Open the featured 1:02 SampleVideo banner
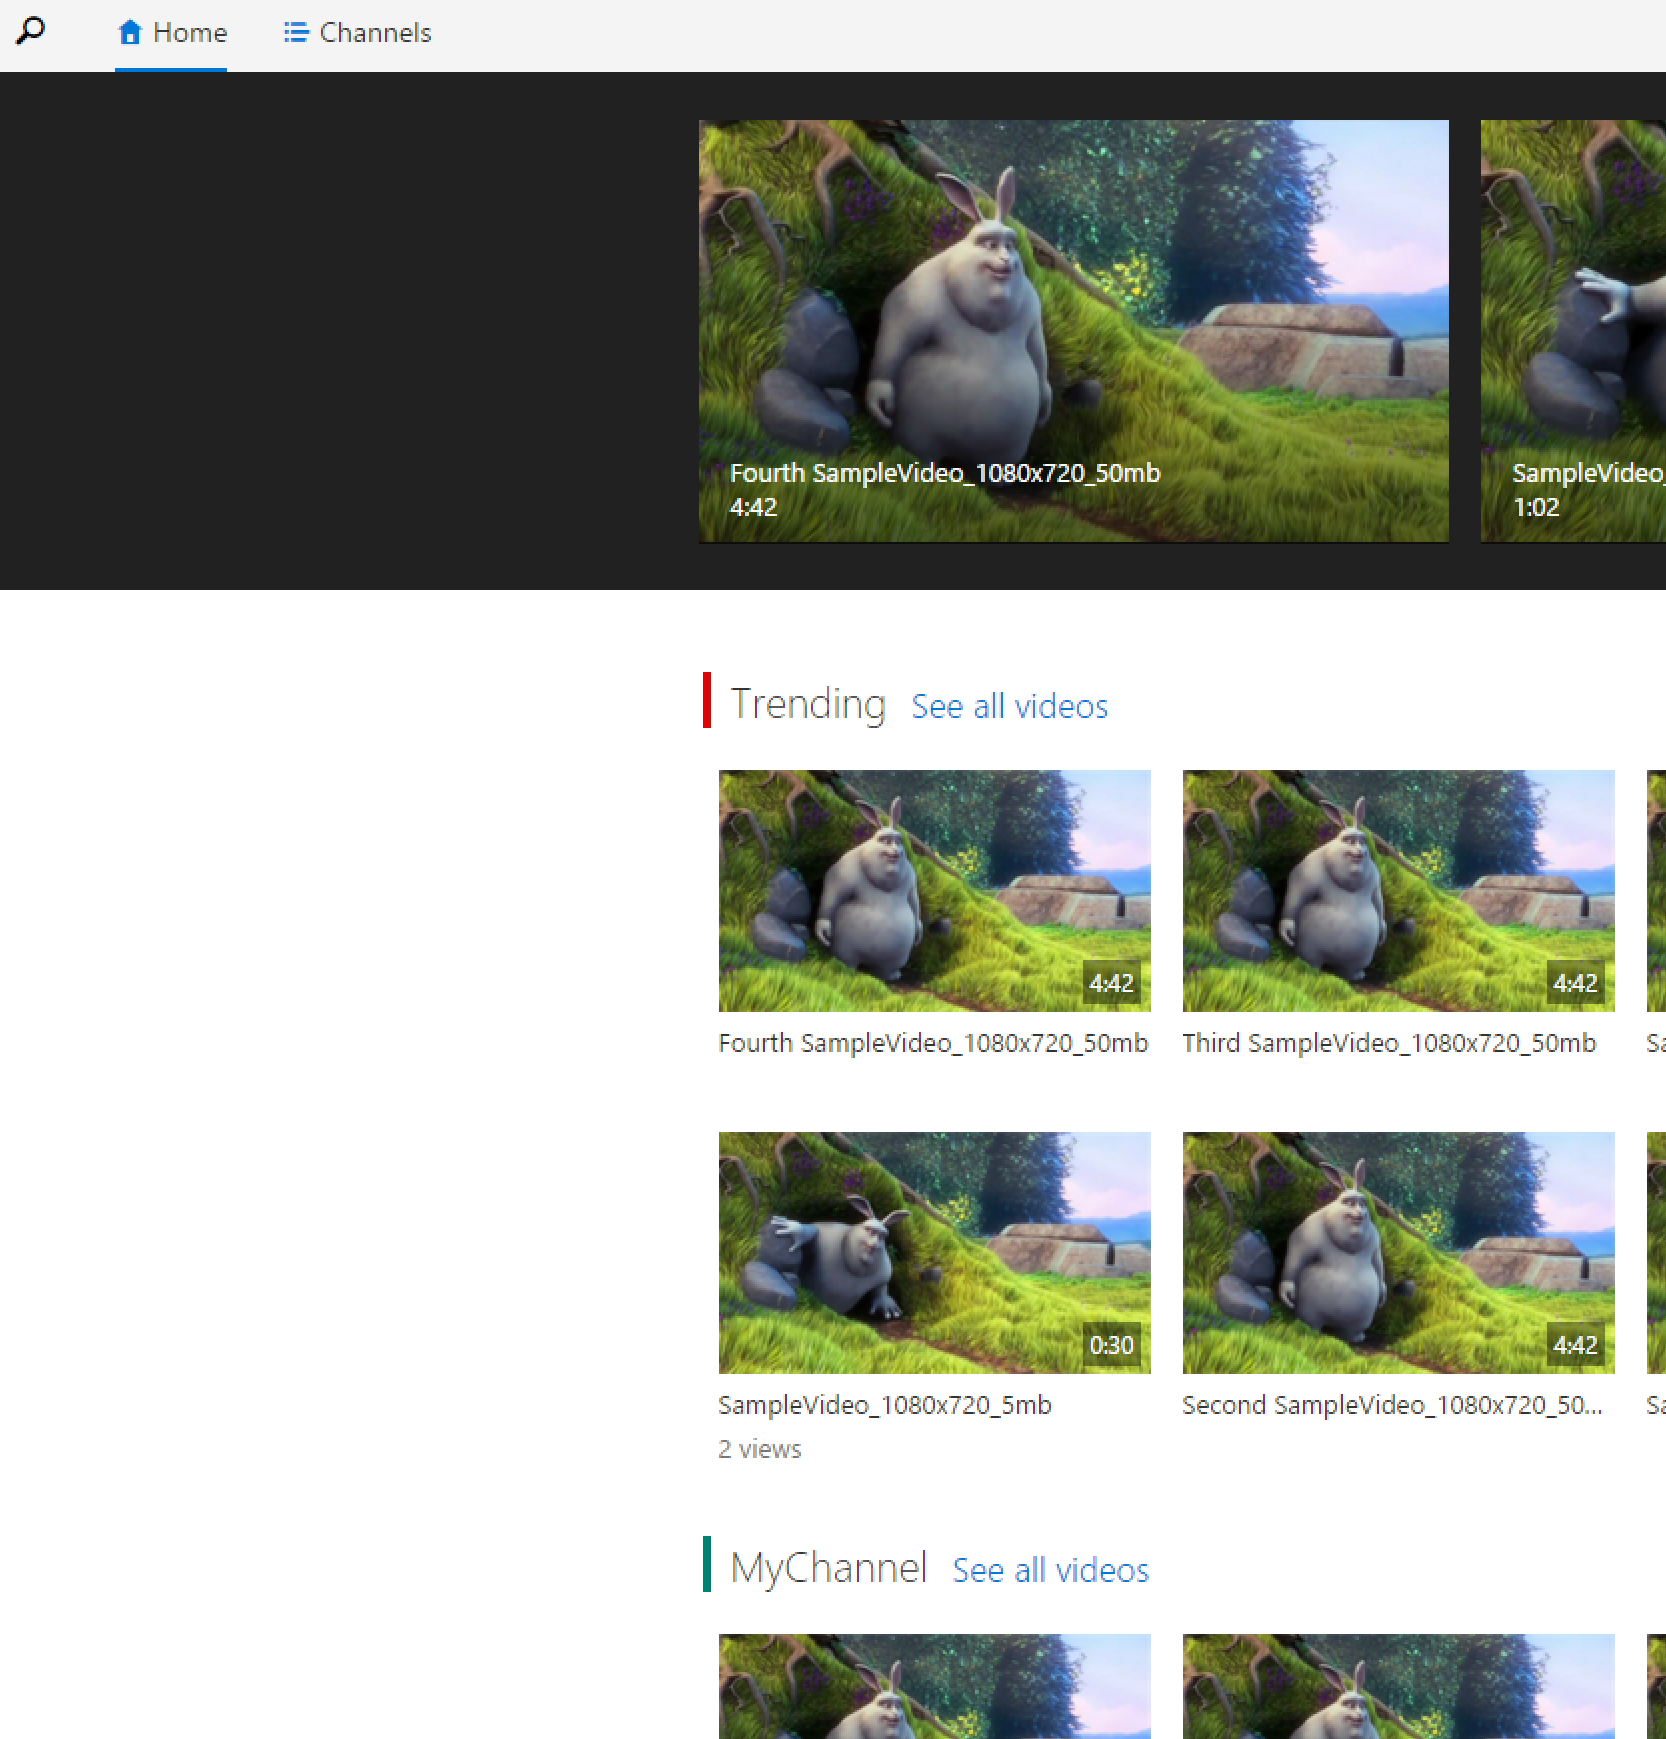 click(x=1573, y=331)
